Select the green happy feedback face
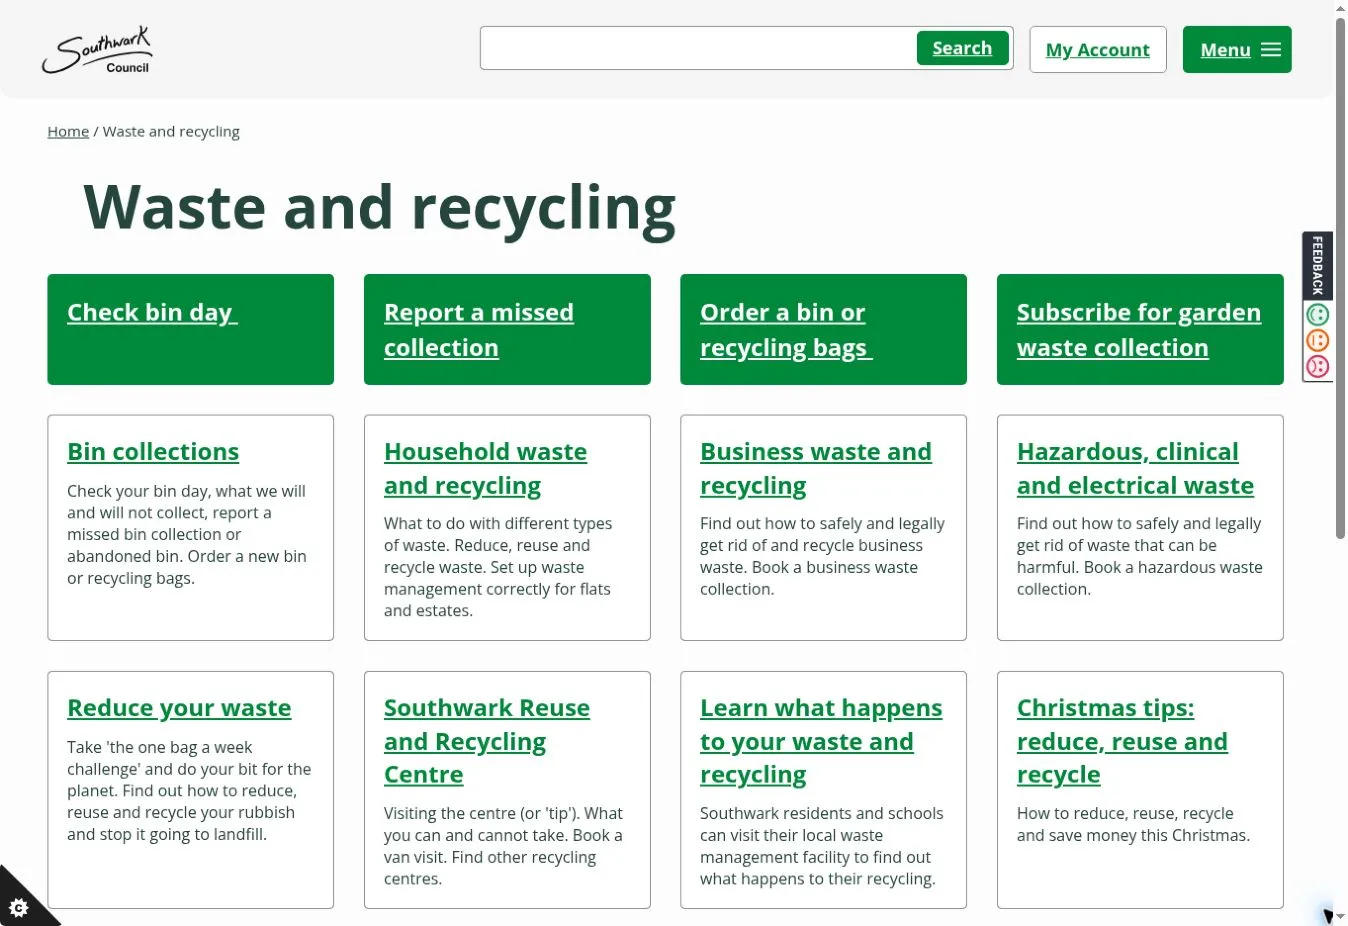 coord(1318,315)
